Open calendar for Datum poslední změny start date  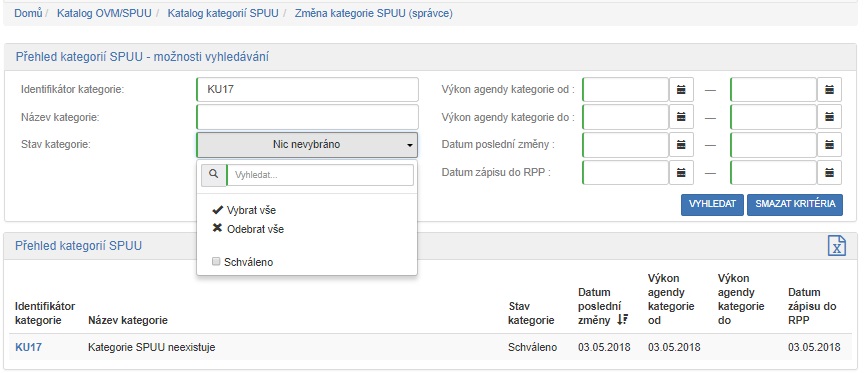[x=681, y=145]
